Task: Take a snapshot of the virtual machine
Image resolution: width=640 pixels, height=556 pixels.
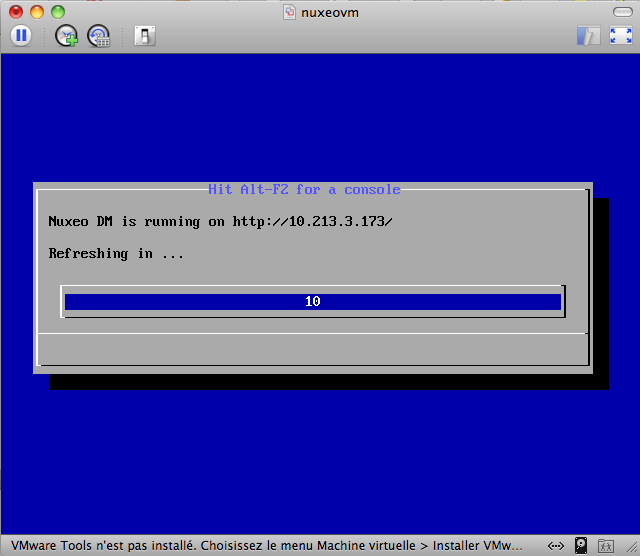Action: (x=66, y=36)
